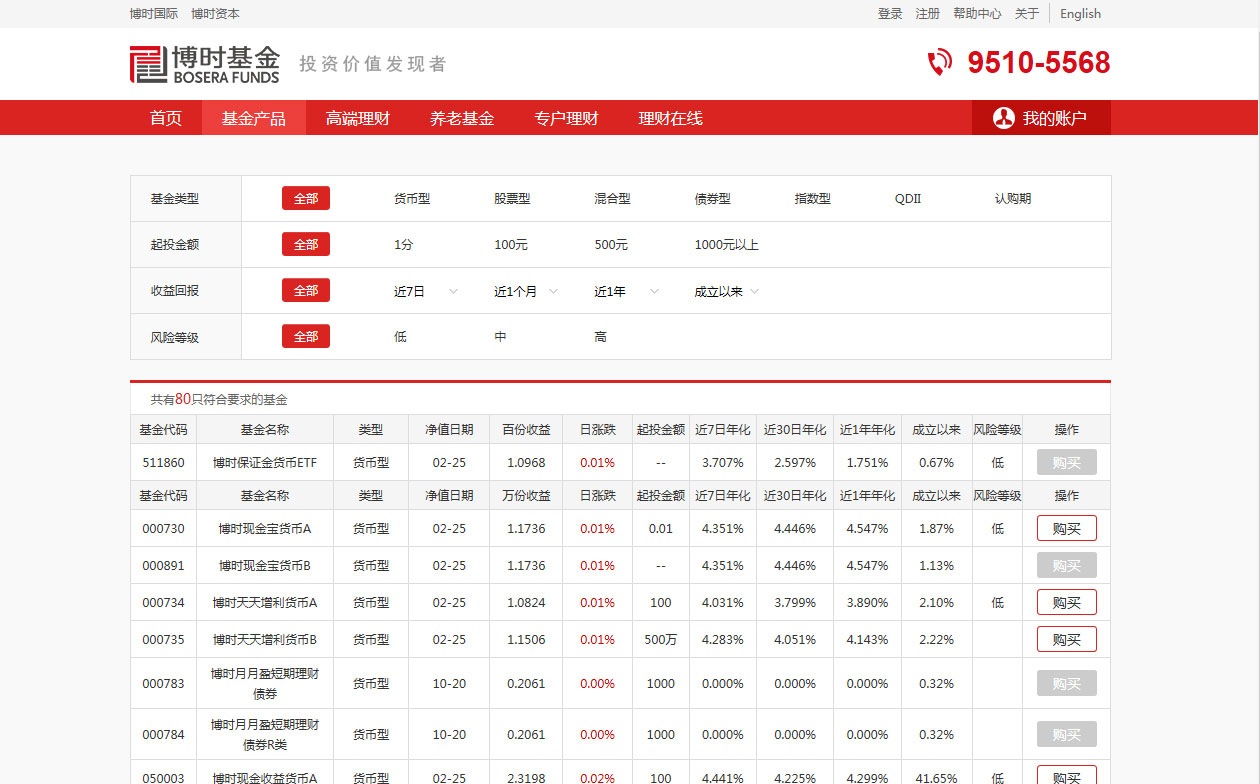Screen dimensions: 1260x784
Task: Open the 理财在线 navigation tab
Action: 671,118
